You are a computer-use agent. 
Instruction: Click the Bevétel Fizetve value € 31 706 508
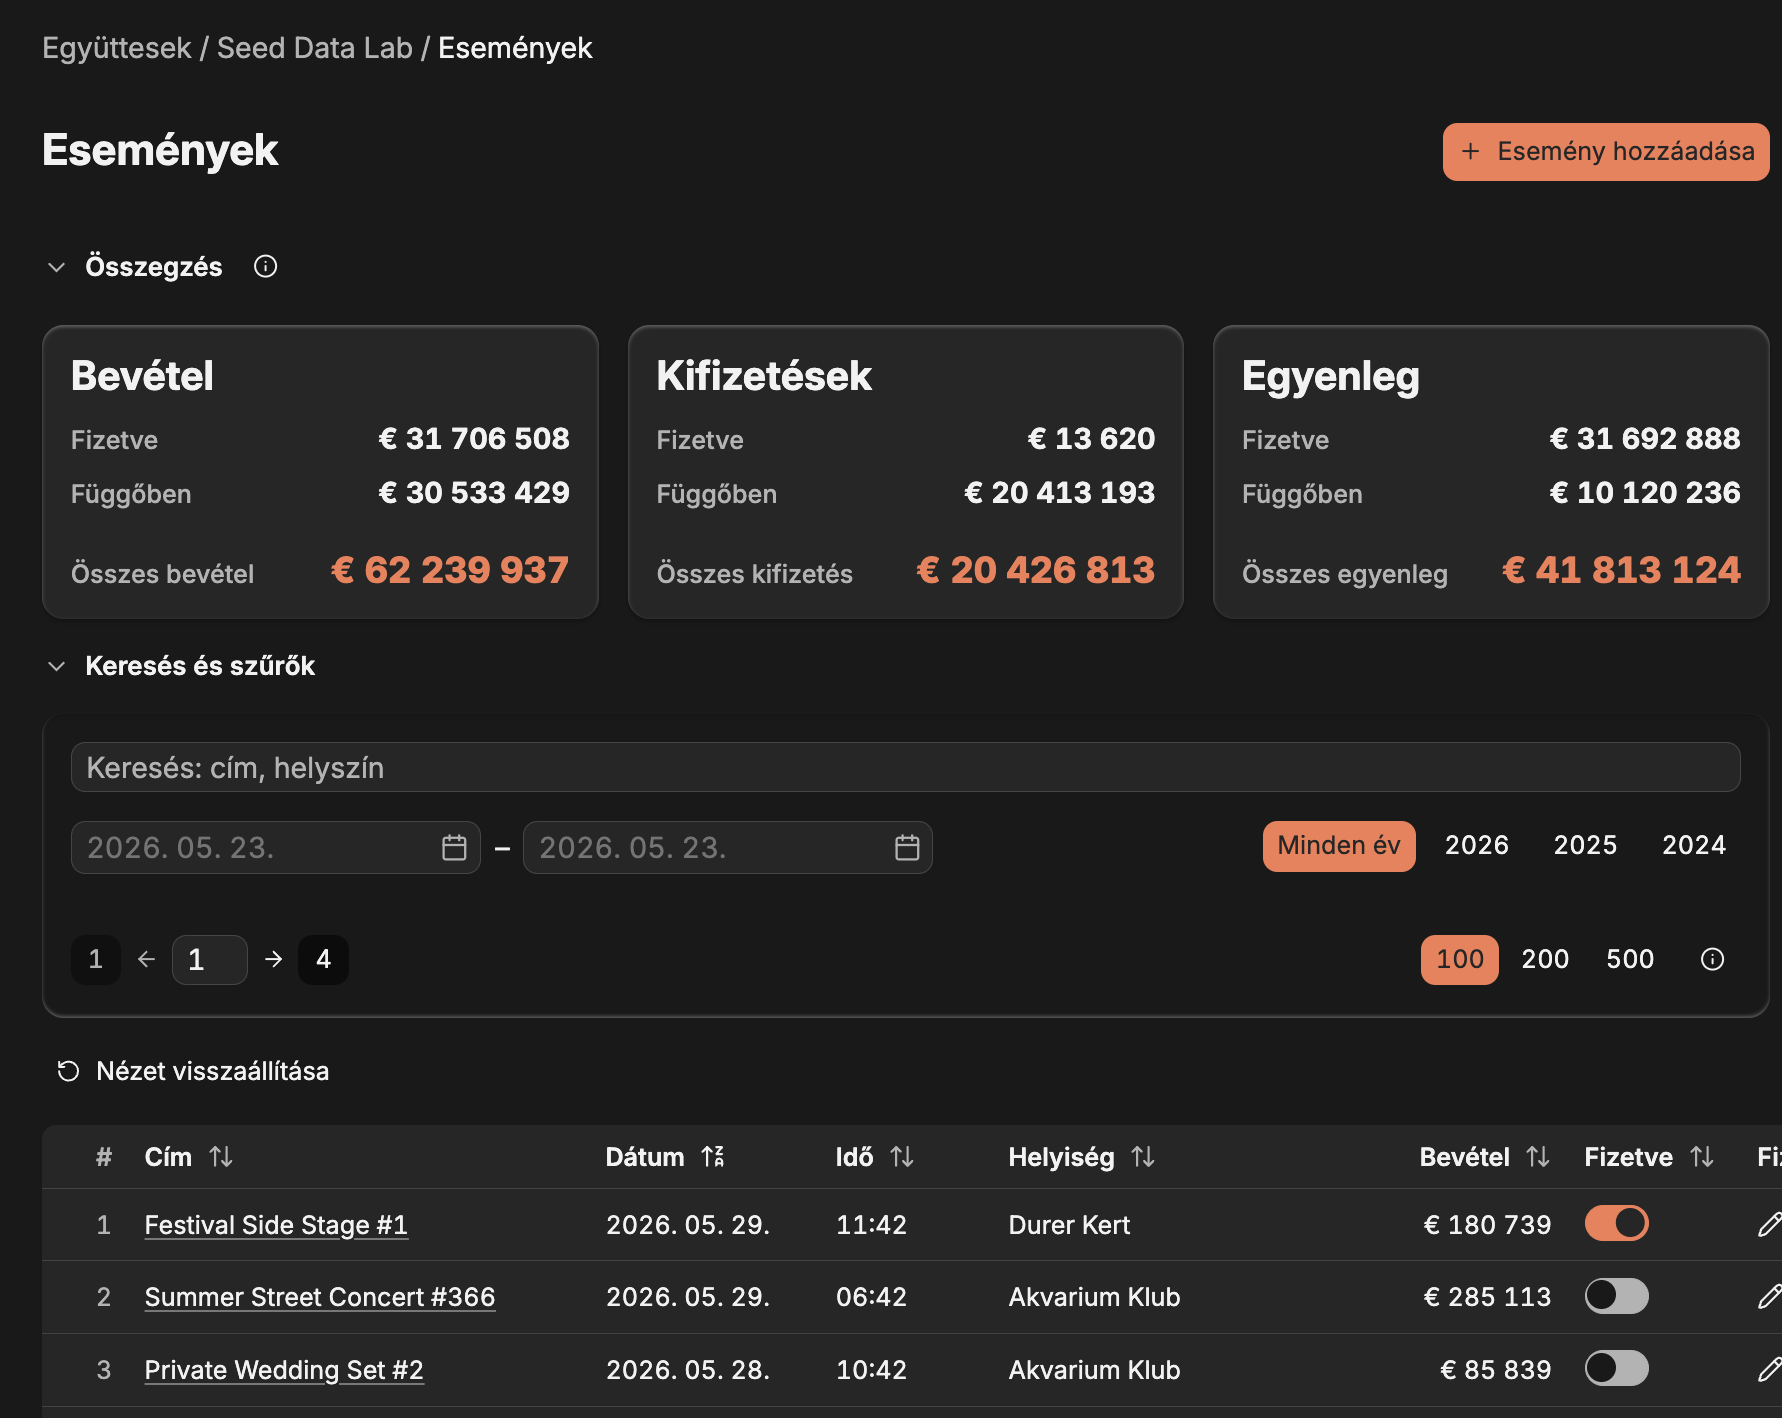coord(474,439)
